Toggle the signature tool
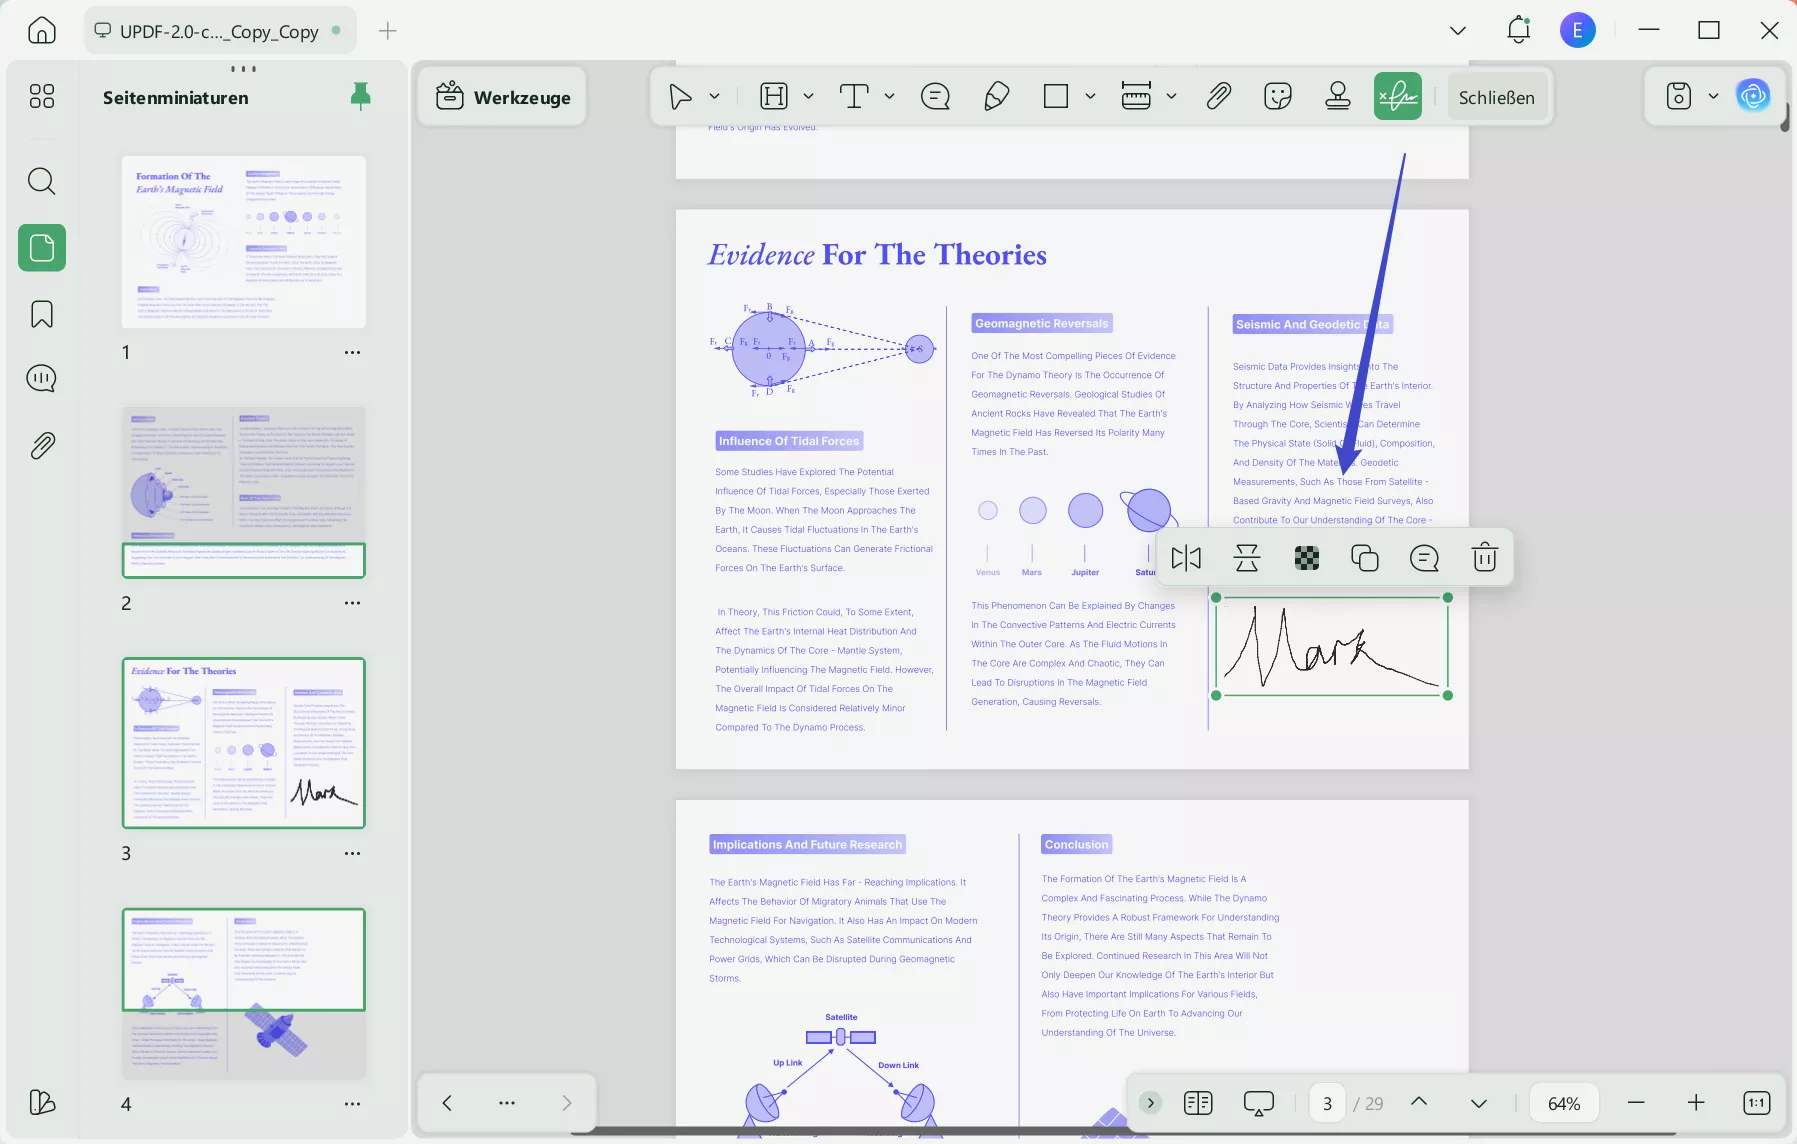This screenshot has height=1144, width=1797. (x=1398, y=96)
